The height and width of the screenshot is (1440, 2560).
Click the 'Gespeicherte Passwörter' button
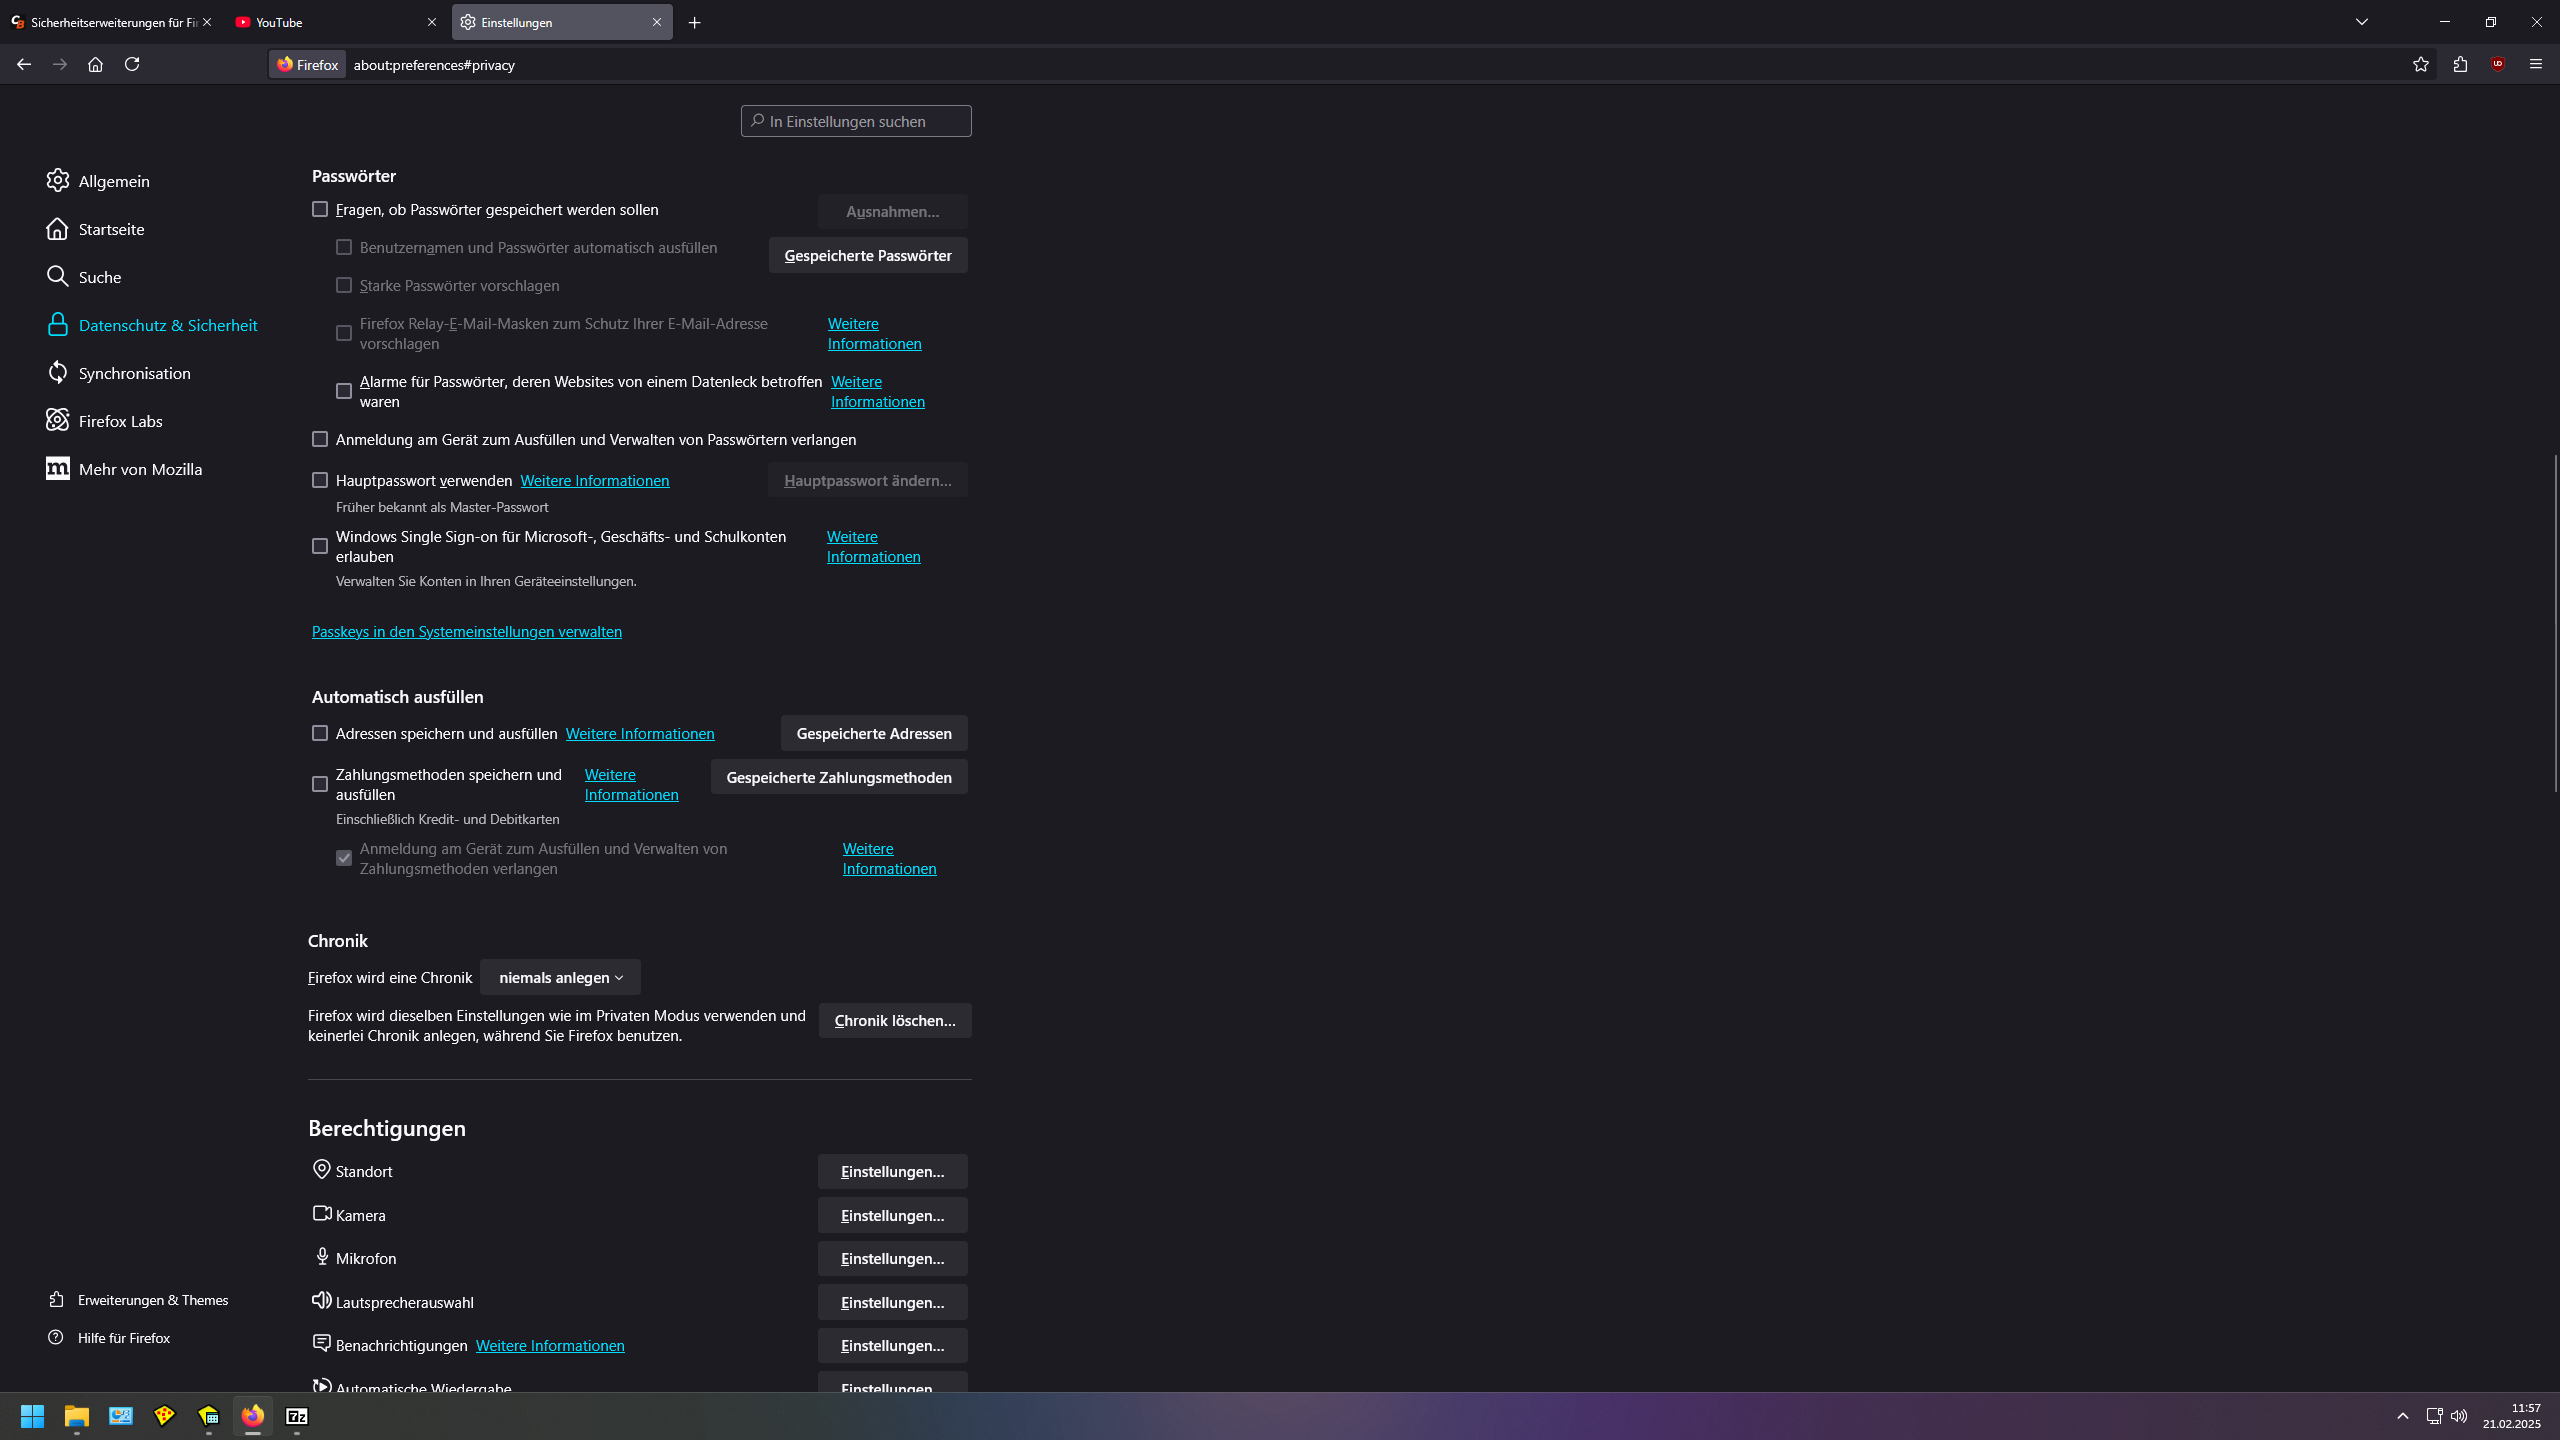867,255
